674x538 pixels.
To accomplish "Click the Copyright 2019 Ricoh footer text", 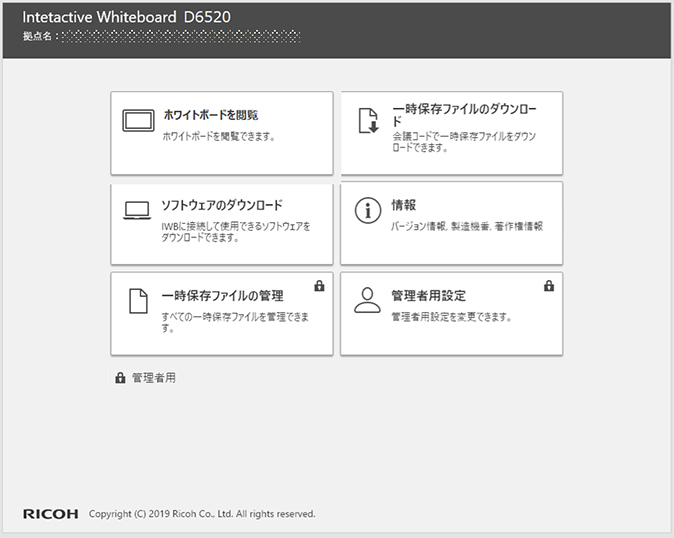I will pyautogui.click(x=202, y=514).
